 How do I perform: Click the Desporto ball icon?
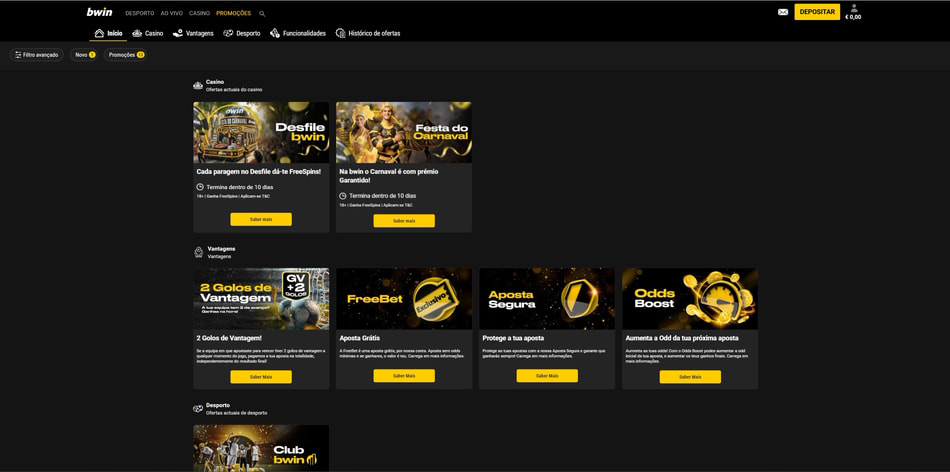click(228, 33)
